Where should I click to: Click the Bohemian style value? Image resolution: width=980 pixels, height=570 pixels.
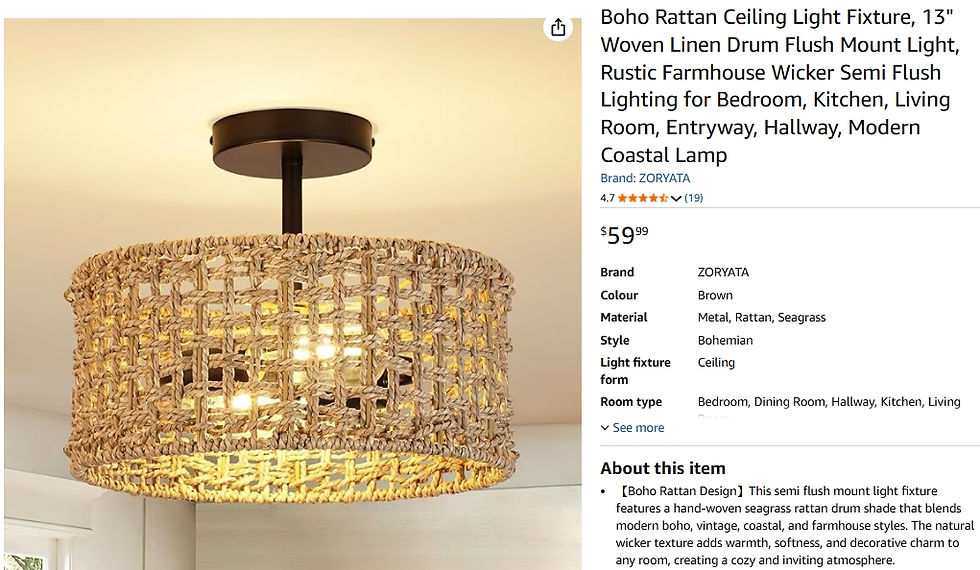(725, 340)
